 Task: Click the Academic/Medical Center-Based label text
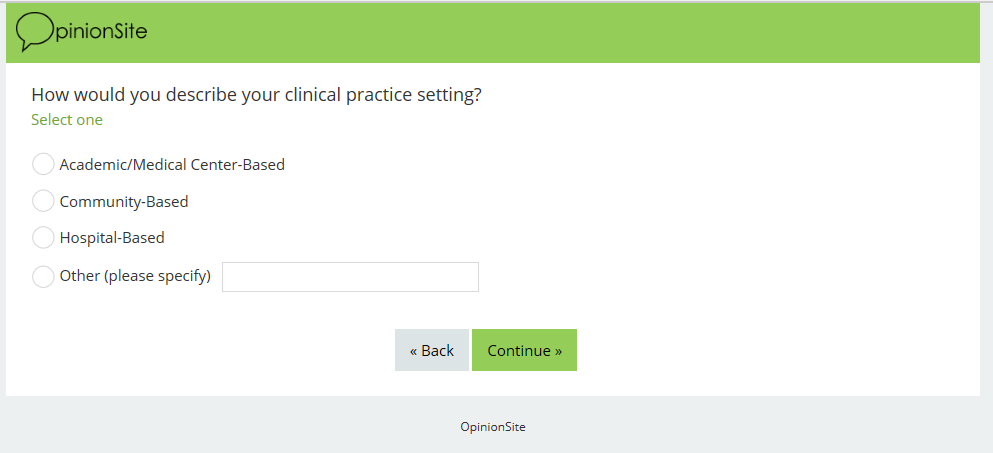pos(172,165)
